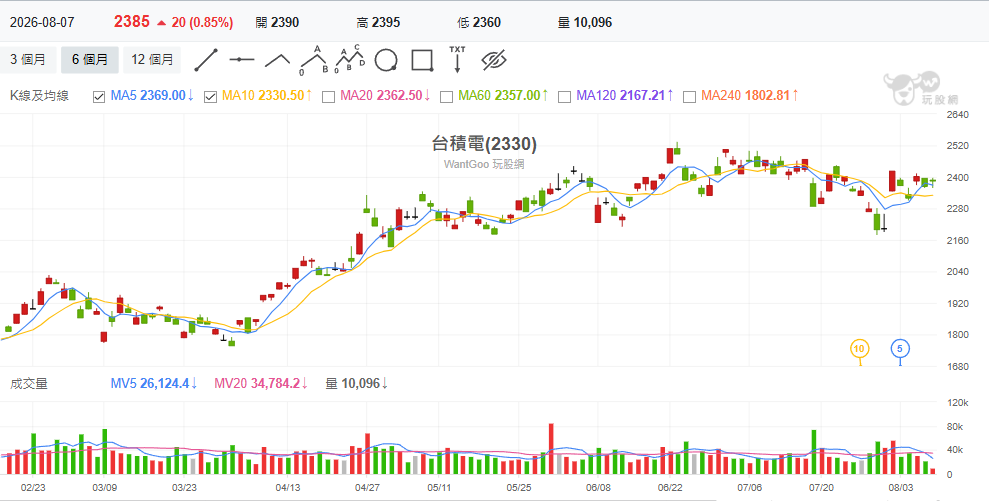The width and height of the screenshot is (989, 501).
Task: Click the 02/23 date axis label
Action: pos(33,488)
